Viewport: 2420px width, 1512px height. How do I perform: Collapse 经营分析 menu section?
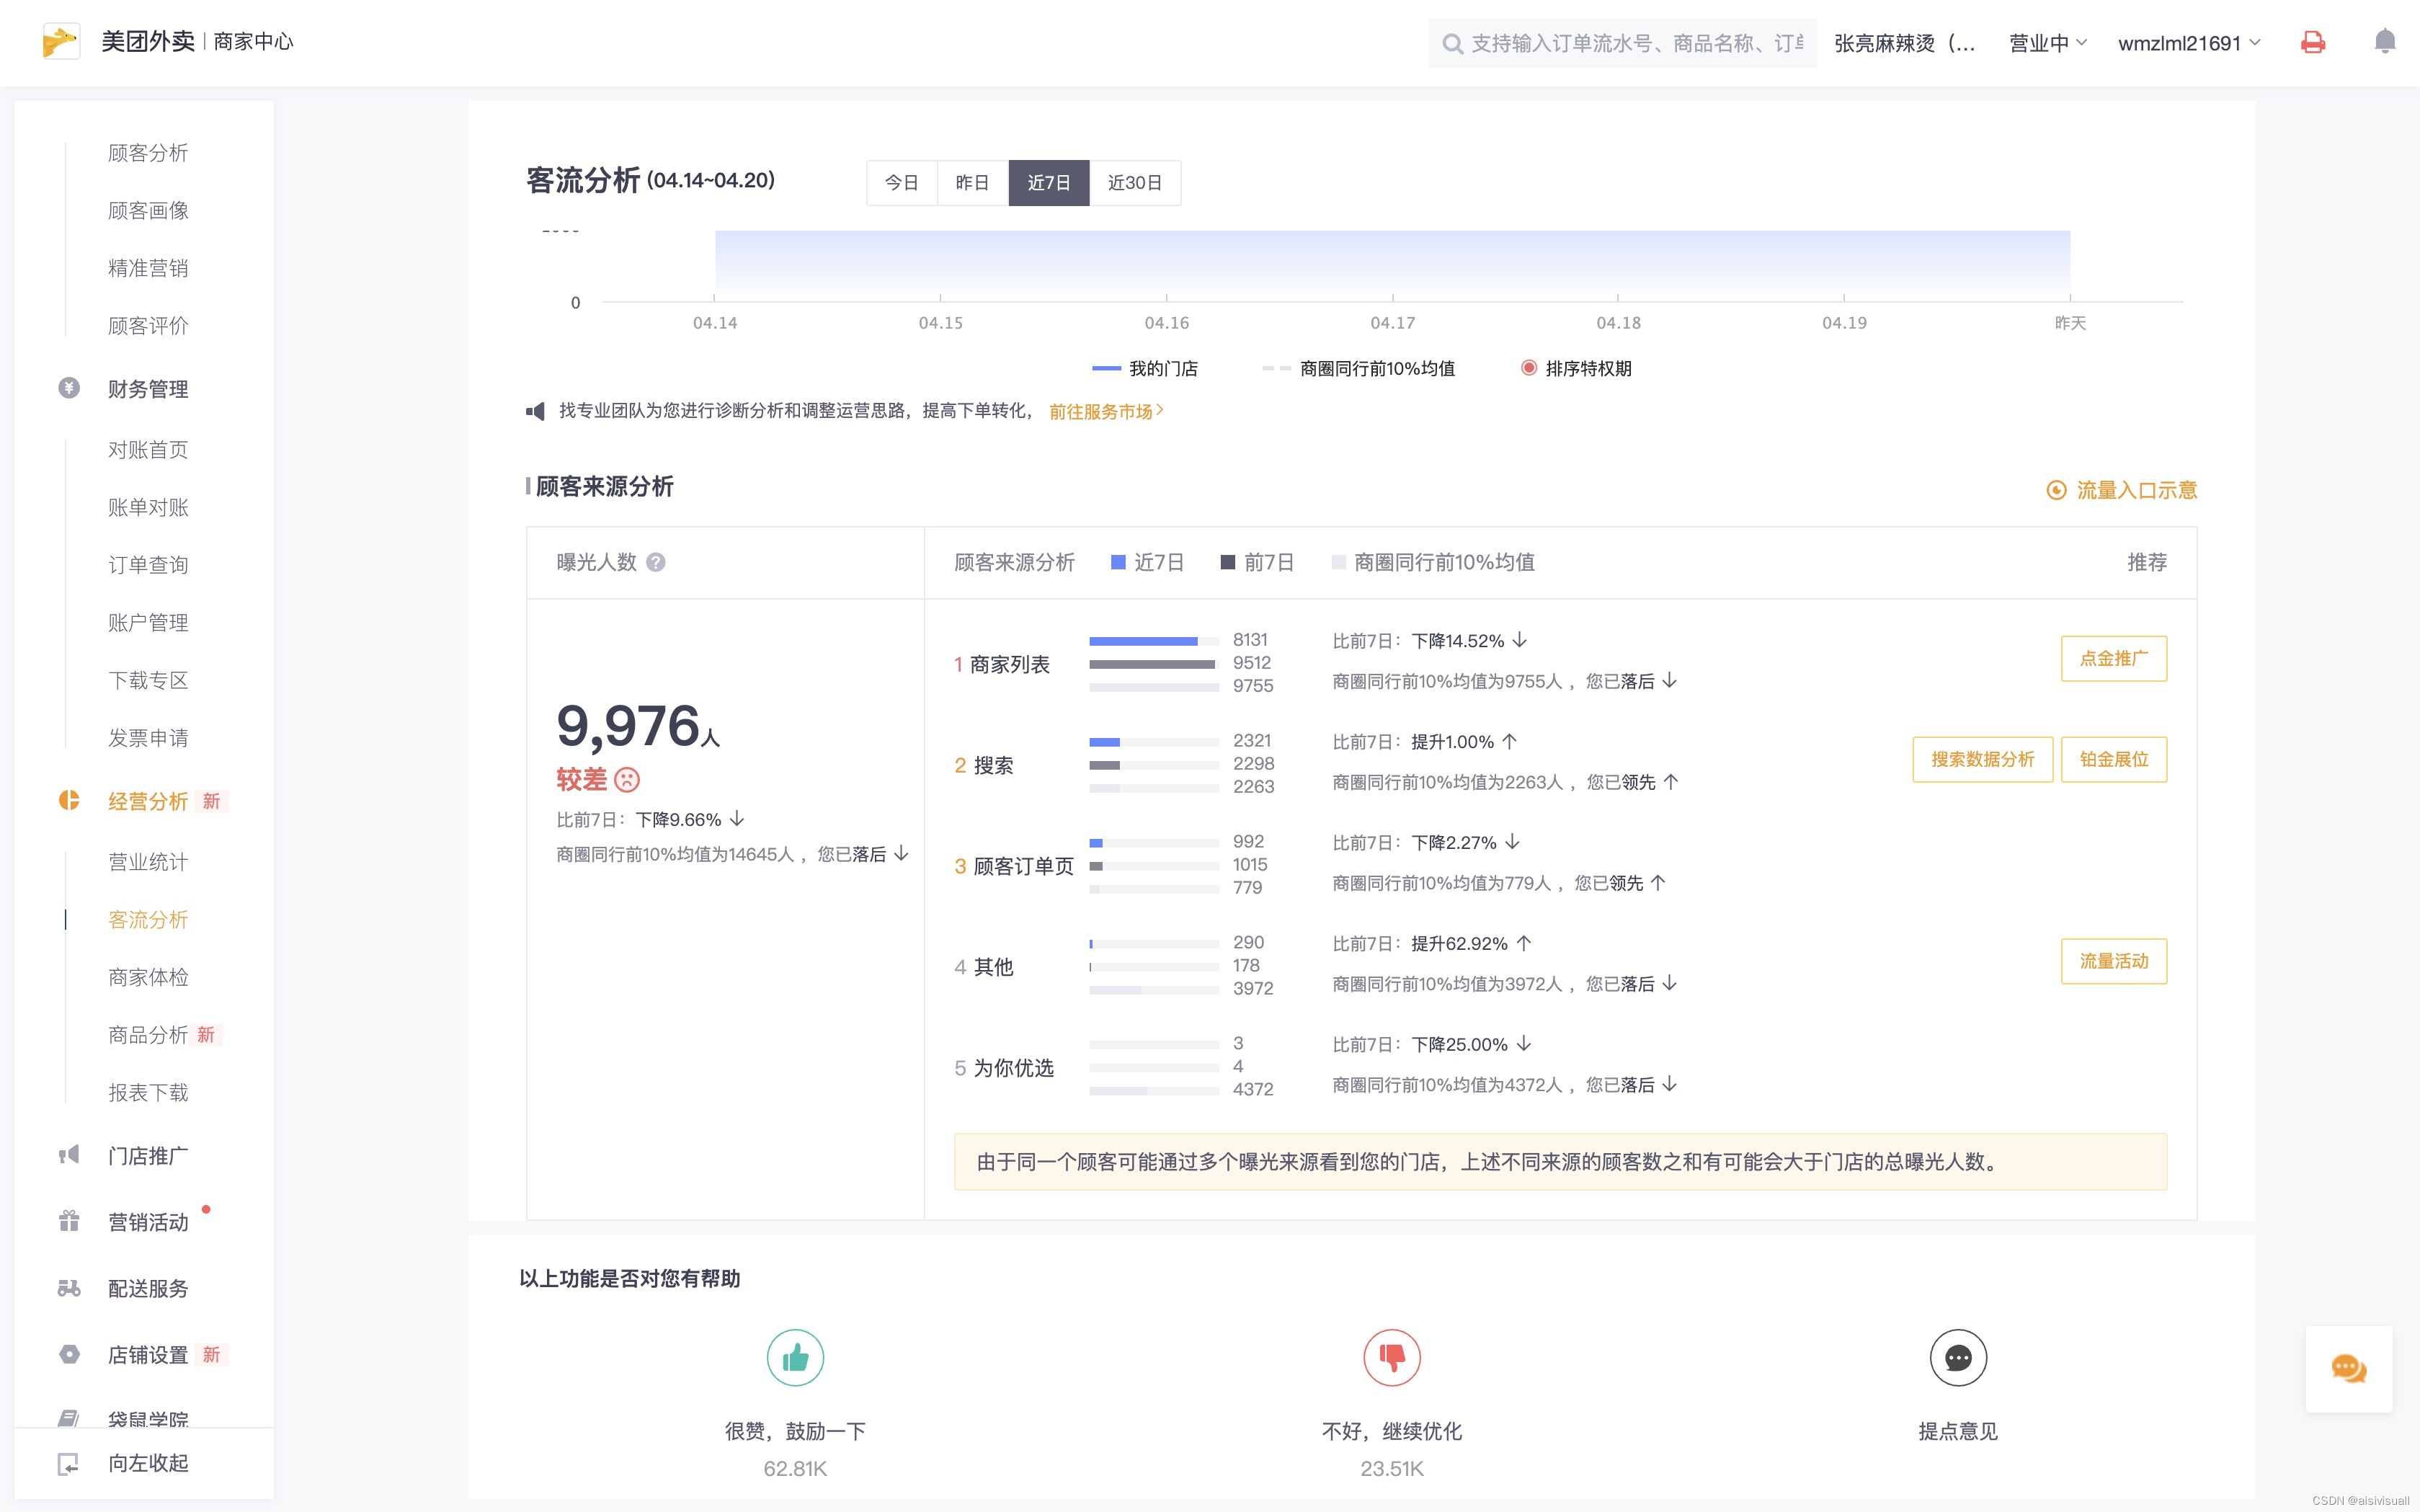point(148,801)
